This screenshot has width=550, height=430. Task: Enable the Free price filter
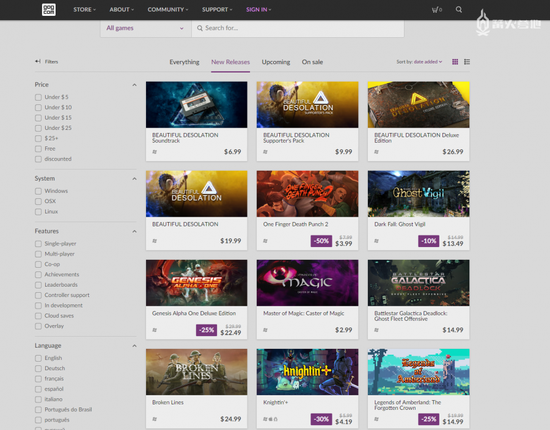pyautogui.click(x=38, y=149)
